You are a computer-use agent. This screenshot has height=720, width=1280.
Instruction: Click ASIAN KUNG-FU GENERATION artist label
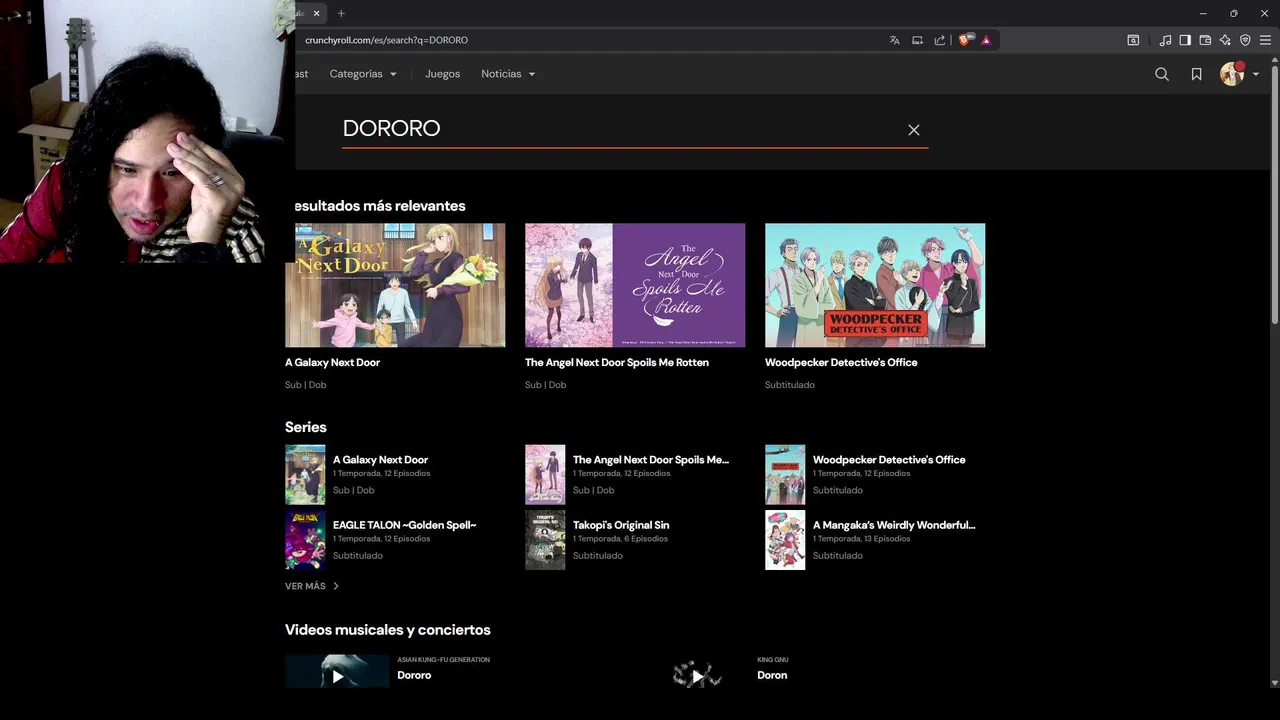[443, 660]
